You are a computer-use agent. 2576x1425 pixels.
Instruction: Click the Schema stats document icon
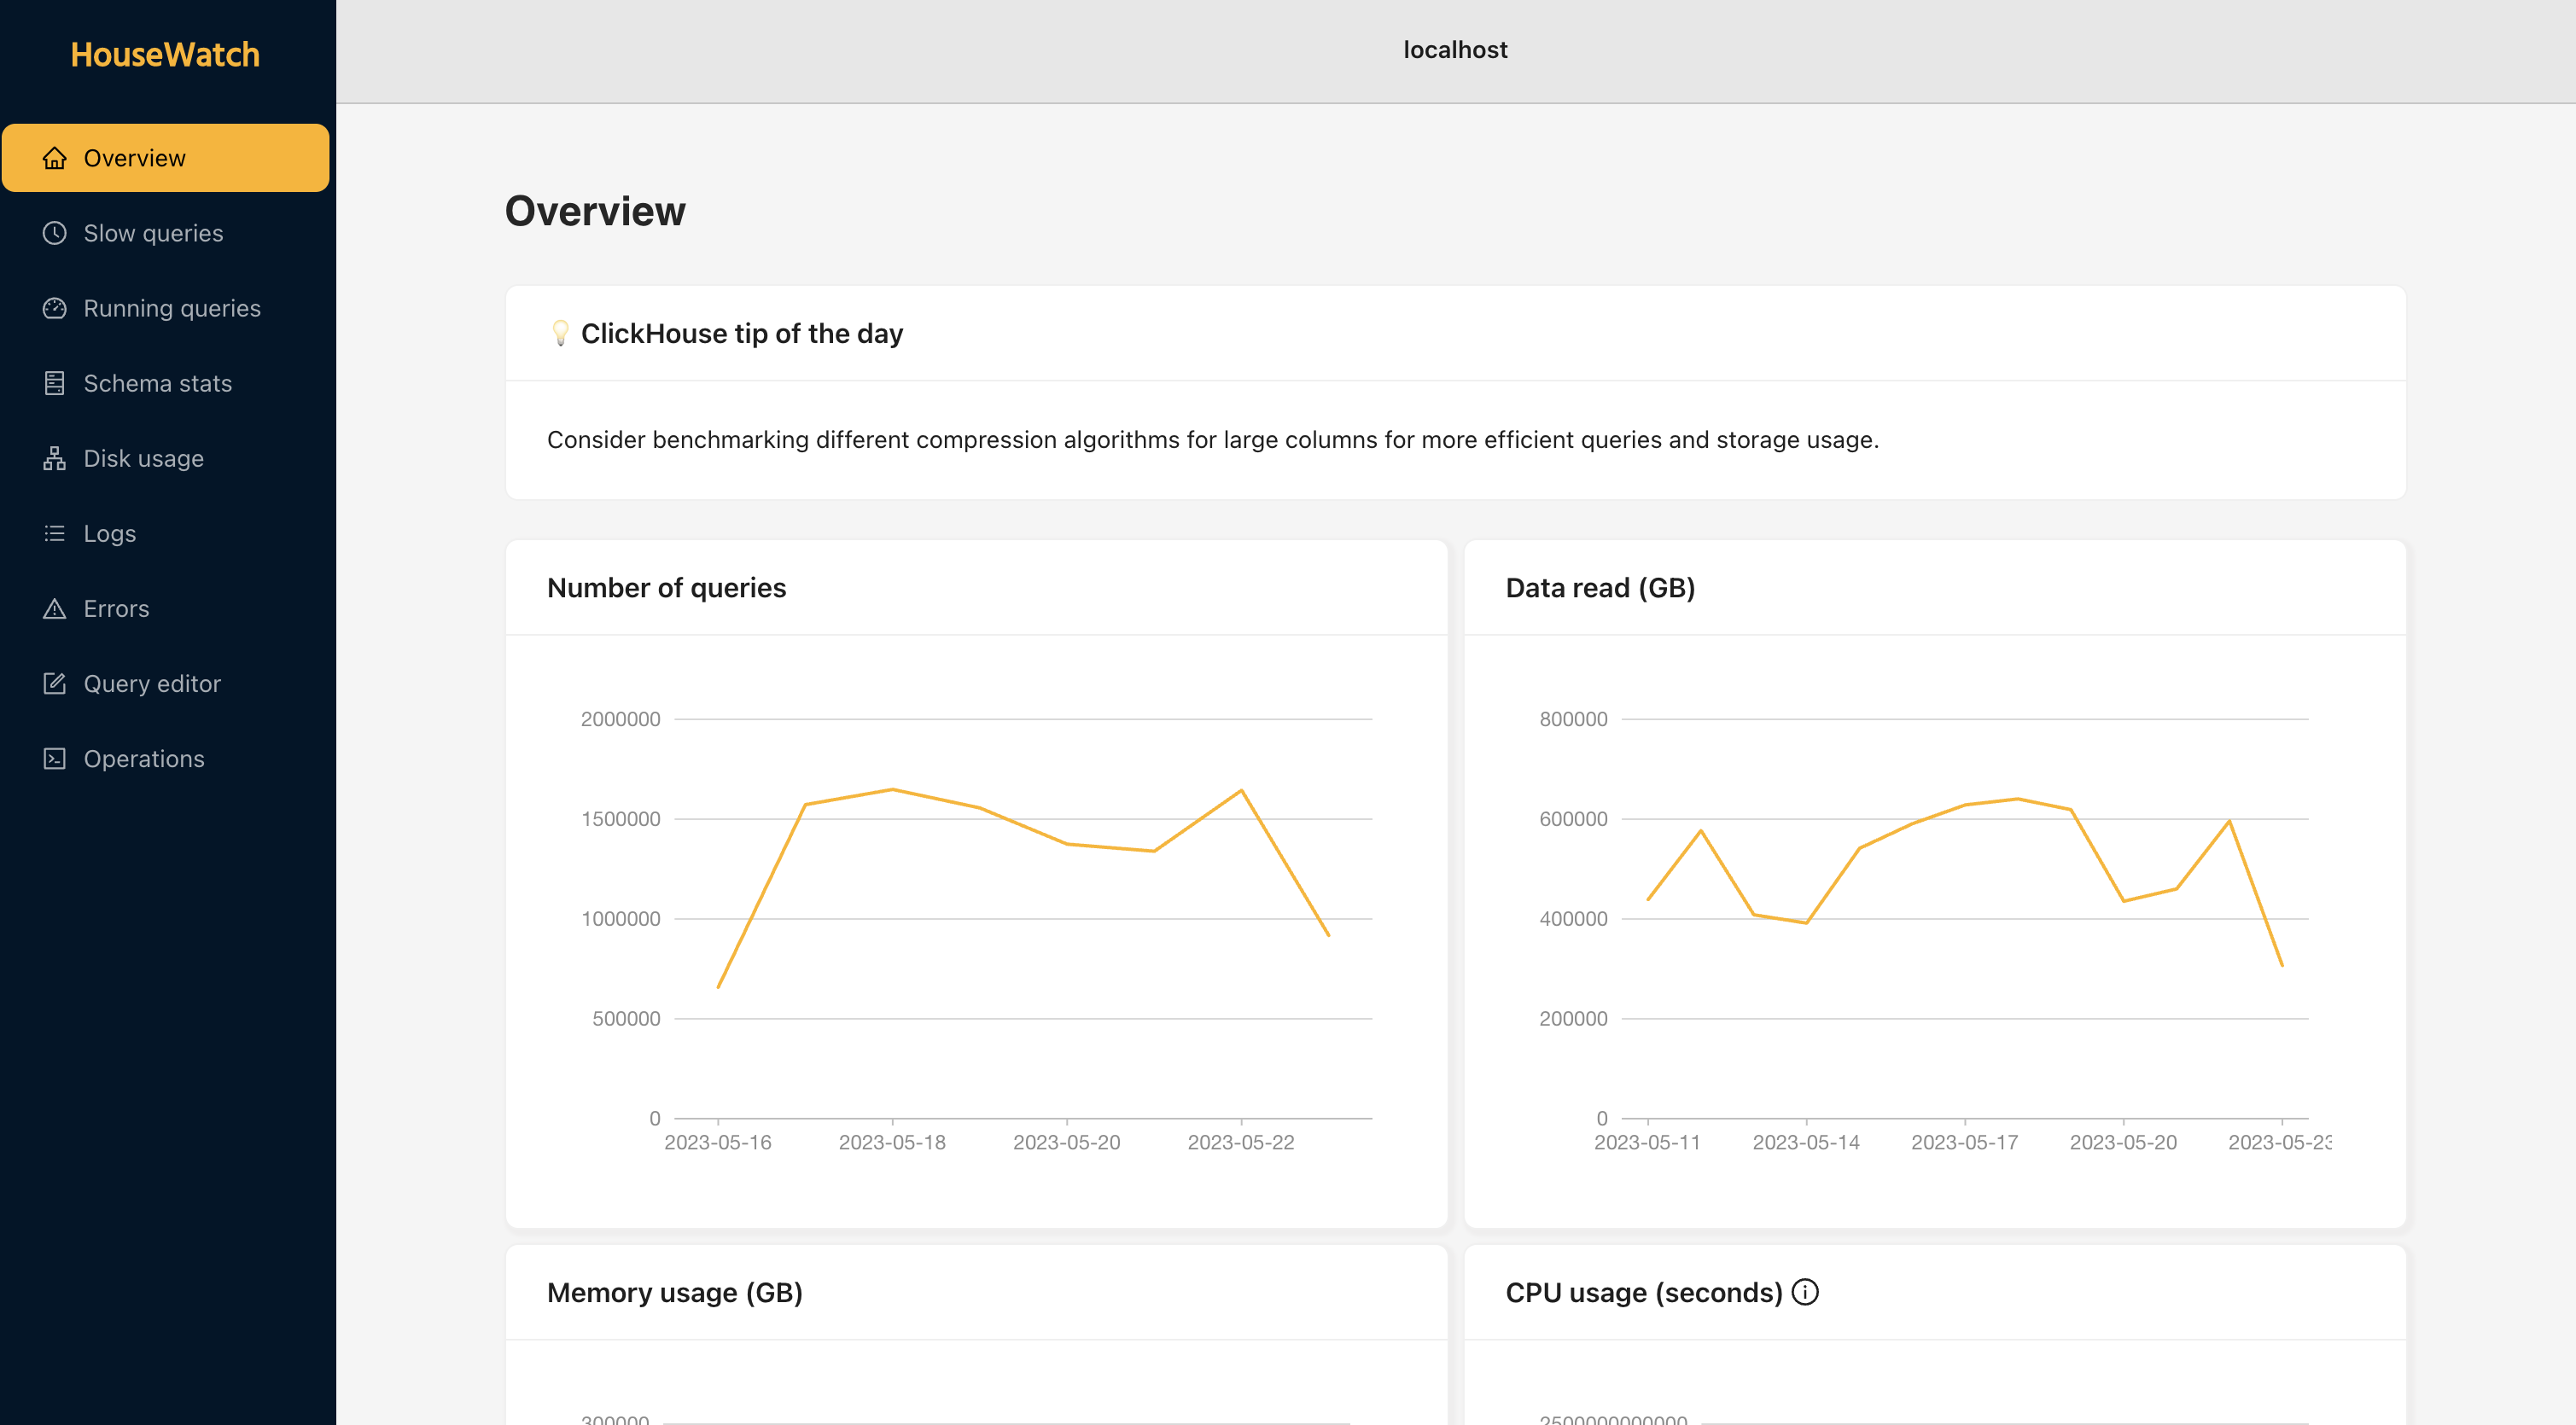54,383
